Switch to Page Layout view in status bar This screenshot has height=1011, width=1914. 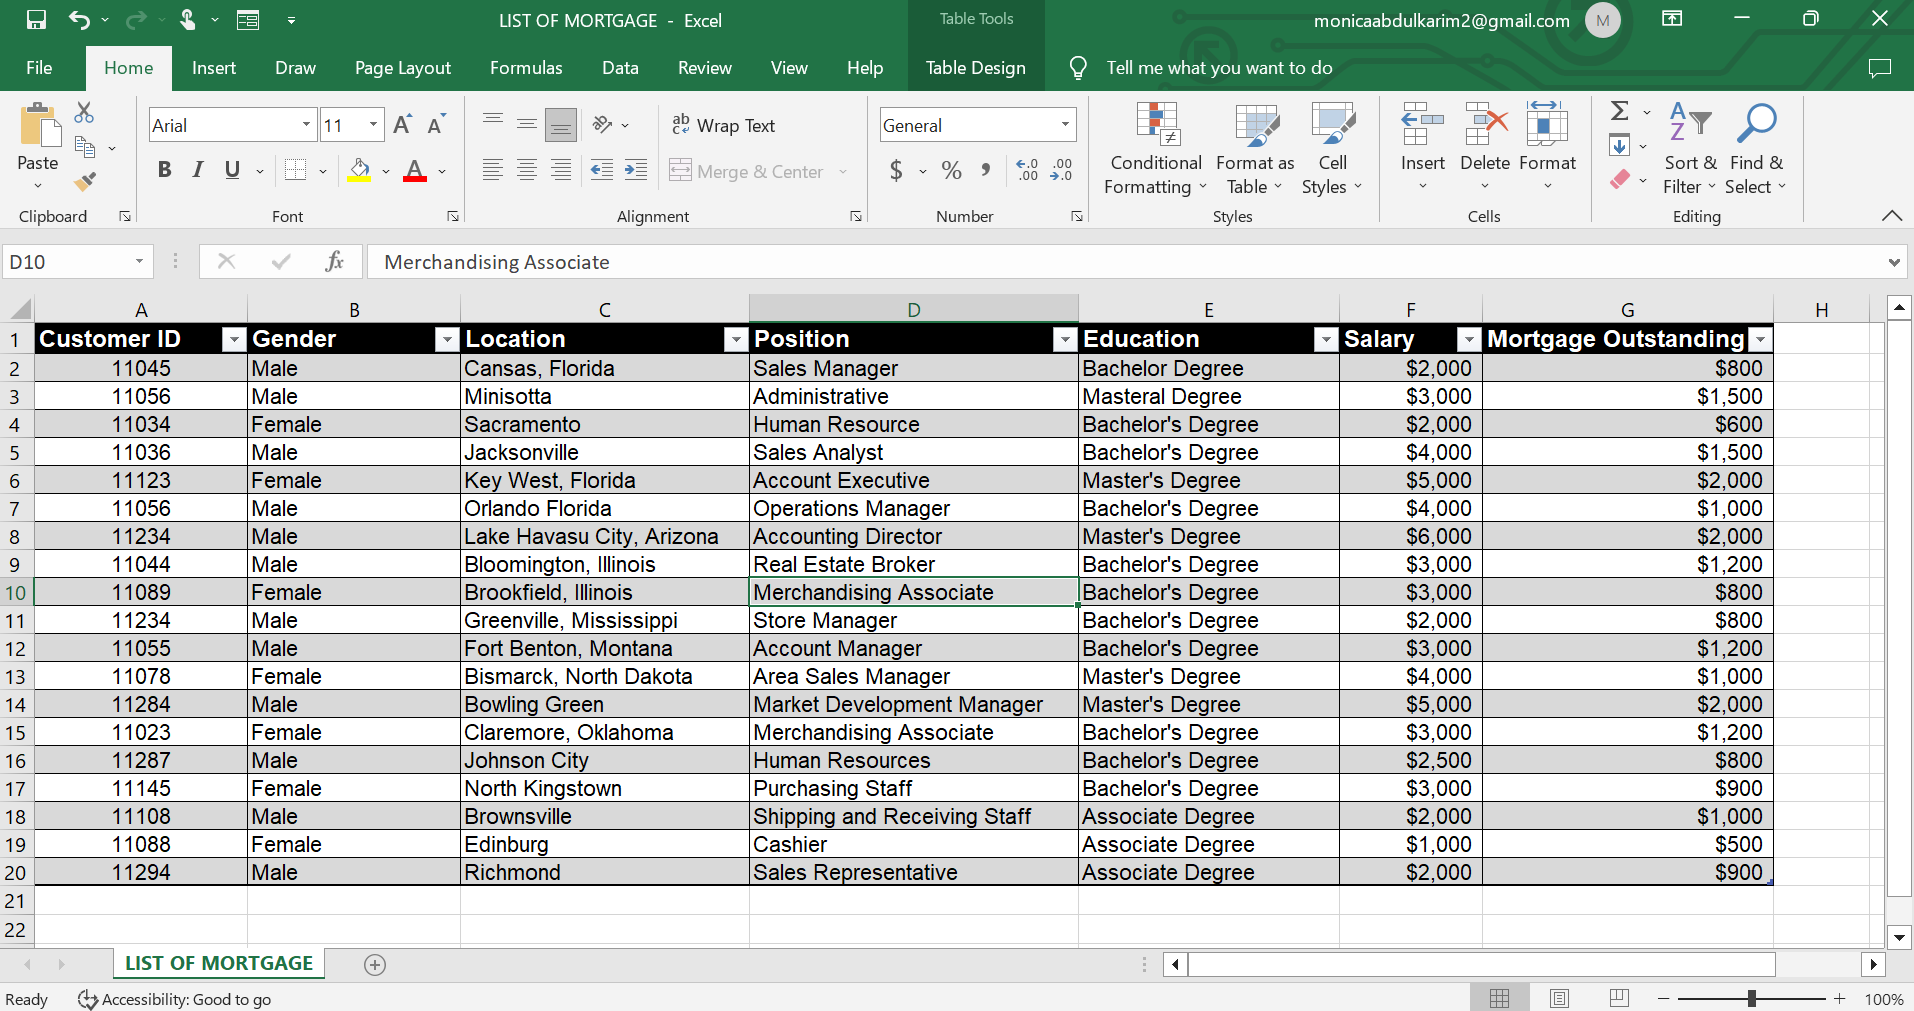pyautogui.click(x=1559, y=998)
